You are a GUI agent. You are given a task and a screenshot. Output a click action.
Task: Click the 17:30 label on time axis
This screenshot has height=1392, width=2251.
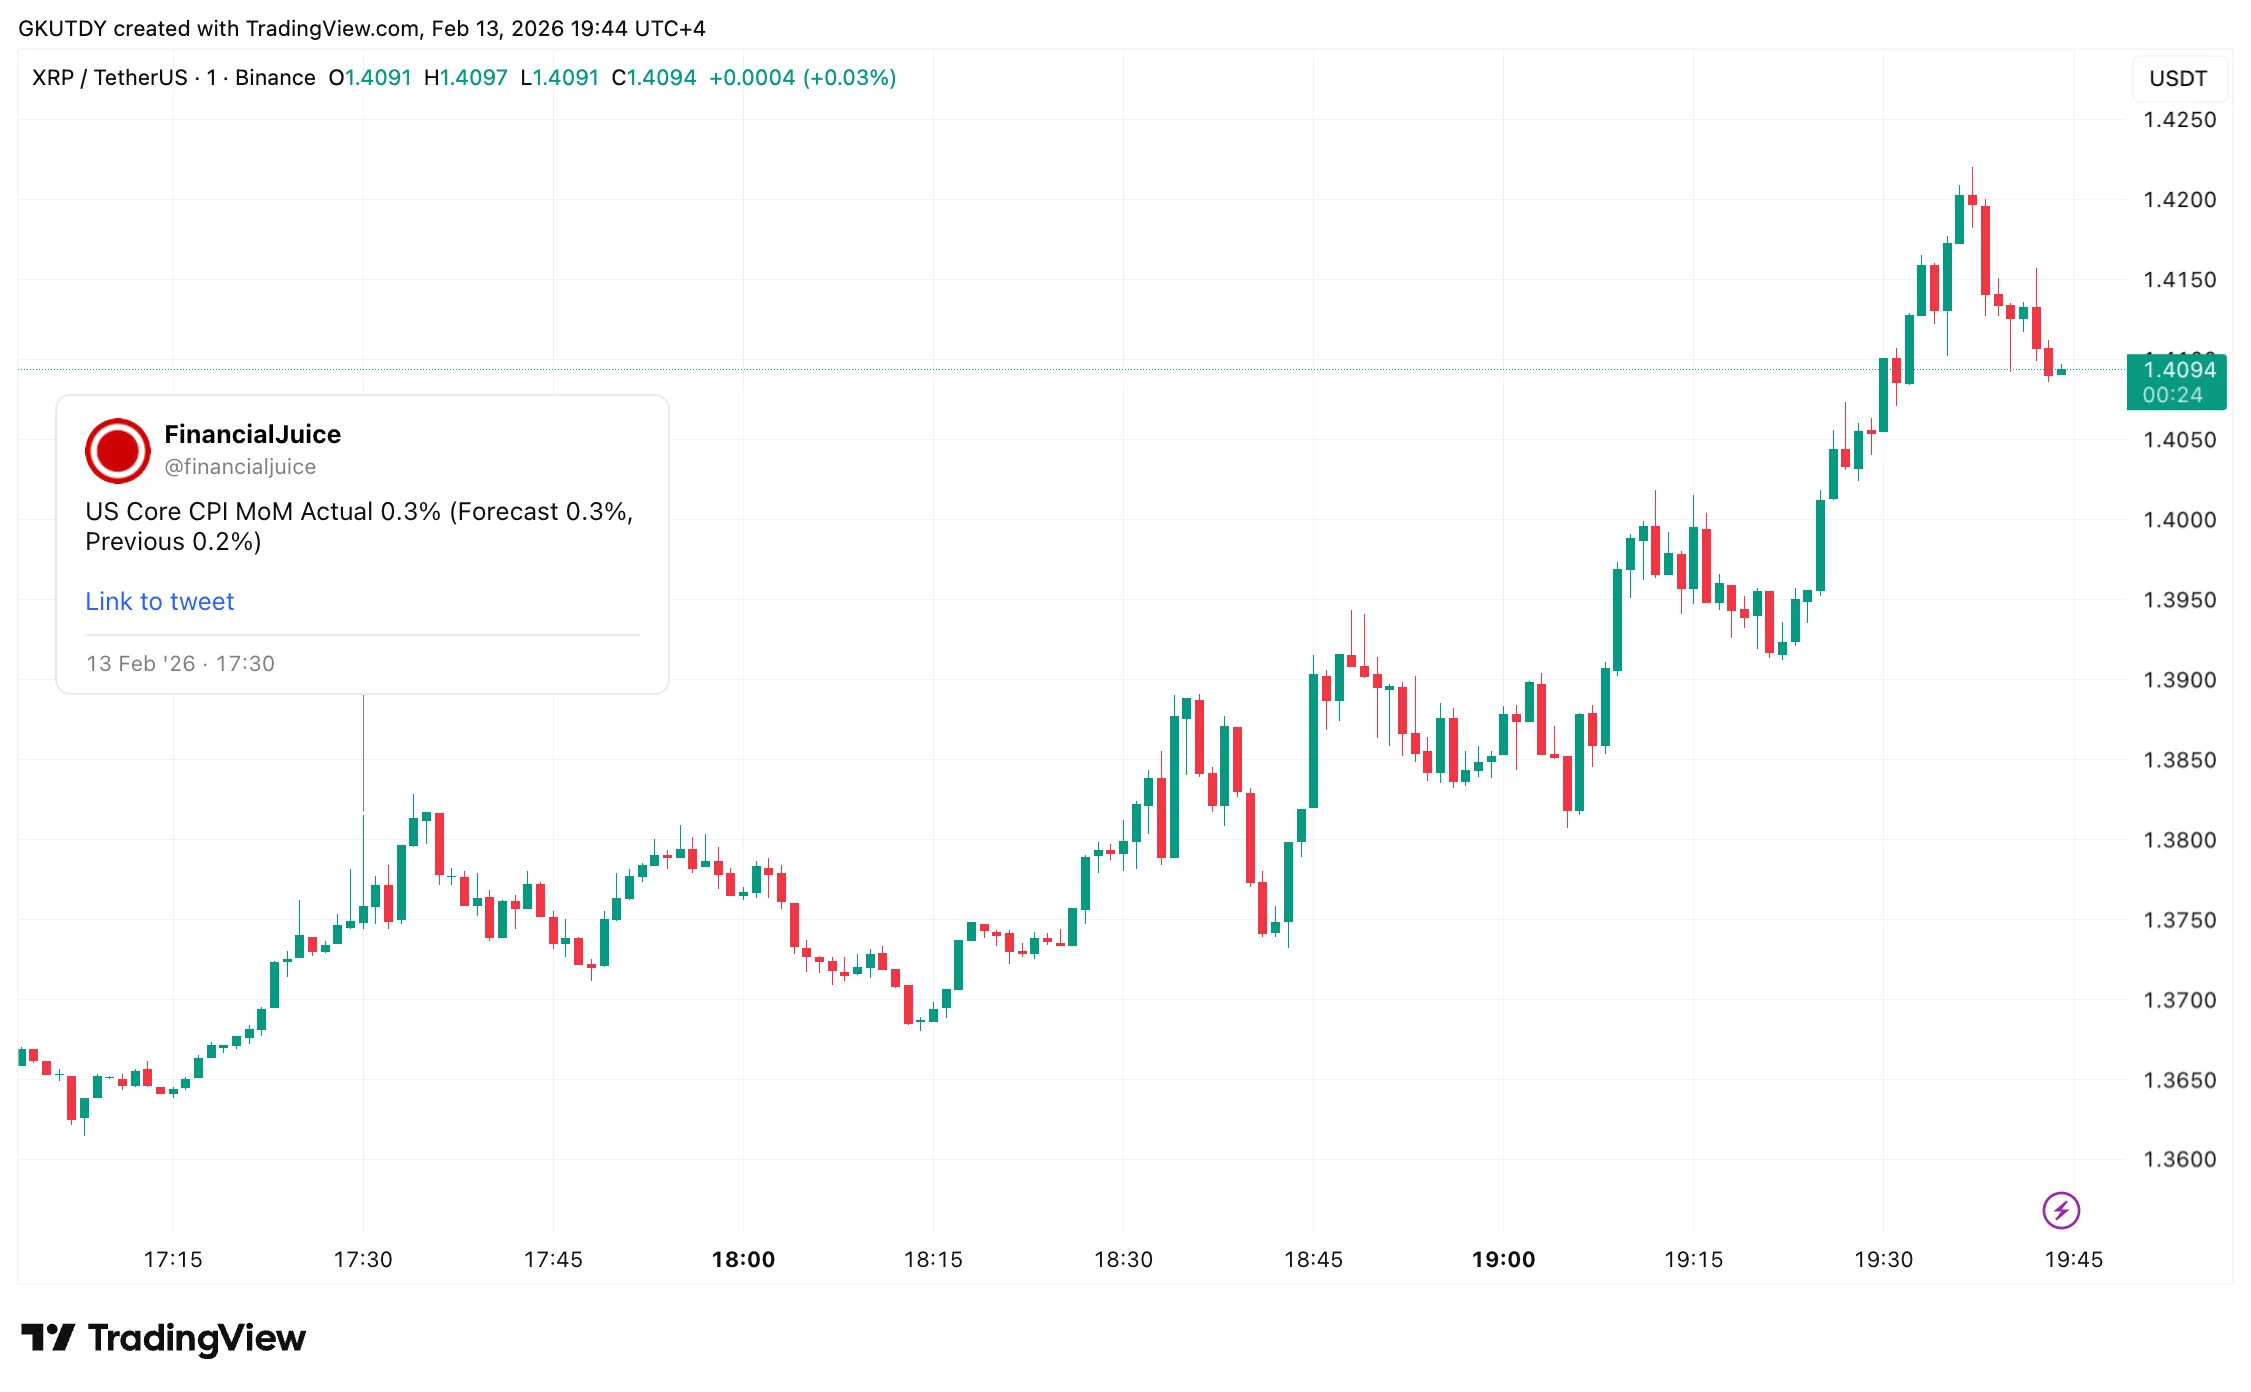[363, 1259]
